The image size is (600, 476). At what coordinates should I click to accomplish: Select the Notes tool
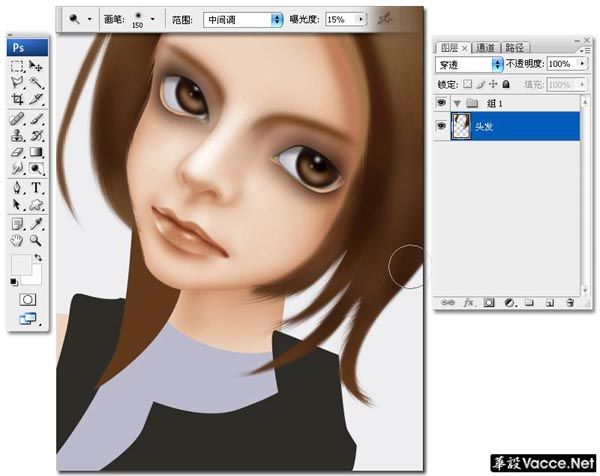17,224
